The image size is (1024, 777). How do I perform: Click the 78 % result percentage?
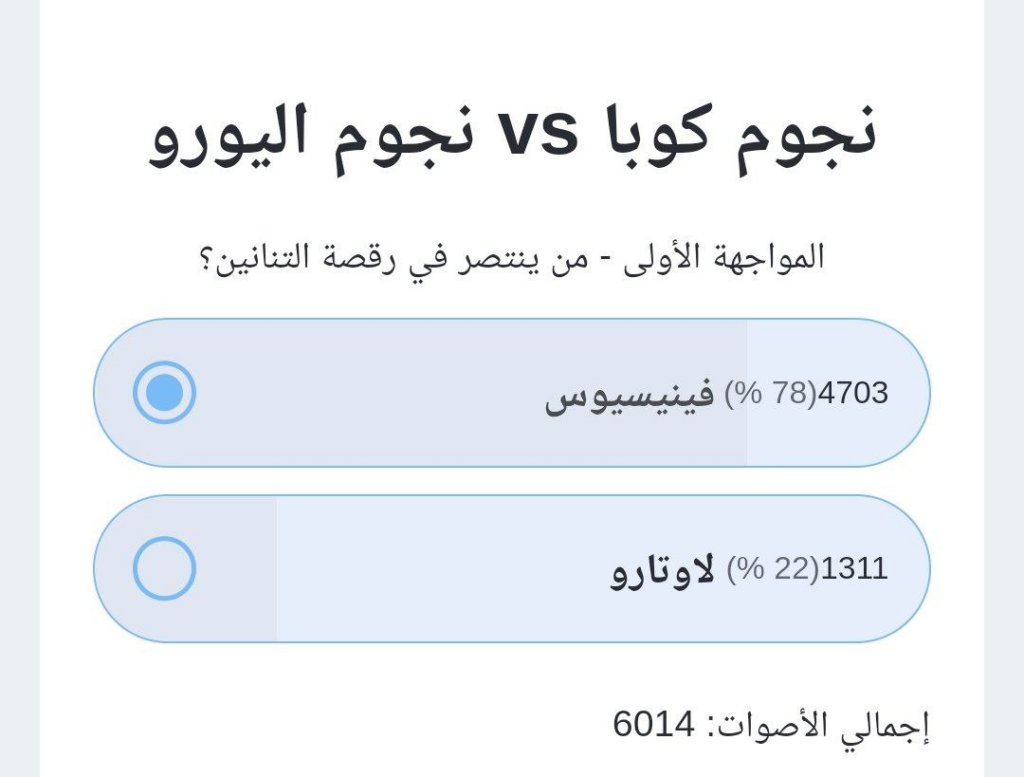pos(770,394)
